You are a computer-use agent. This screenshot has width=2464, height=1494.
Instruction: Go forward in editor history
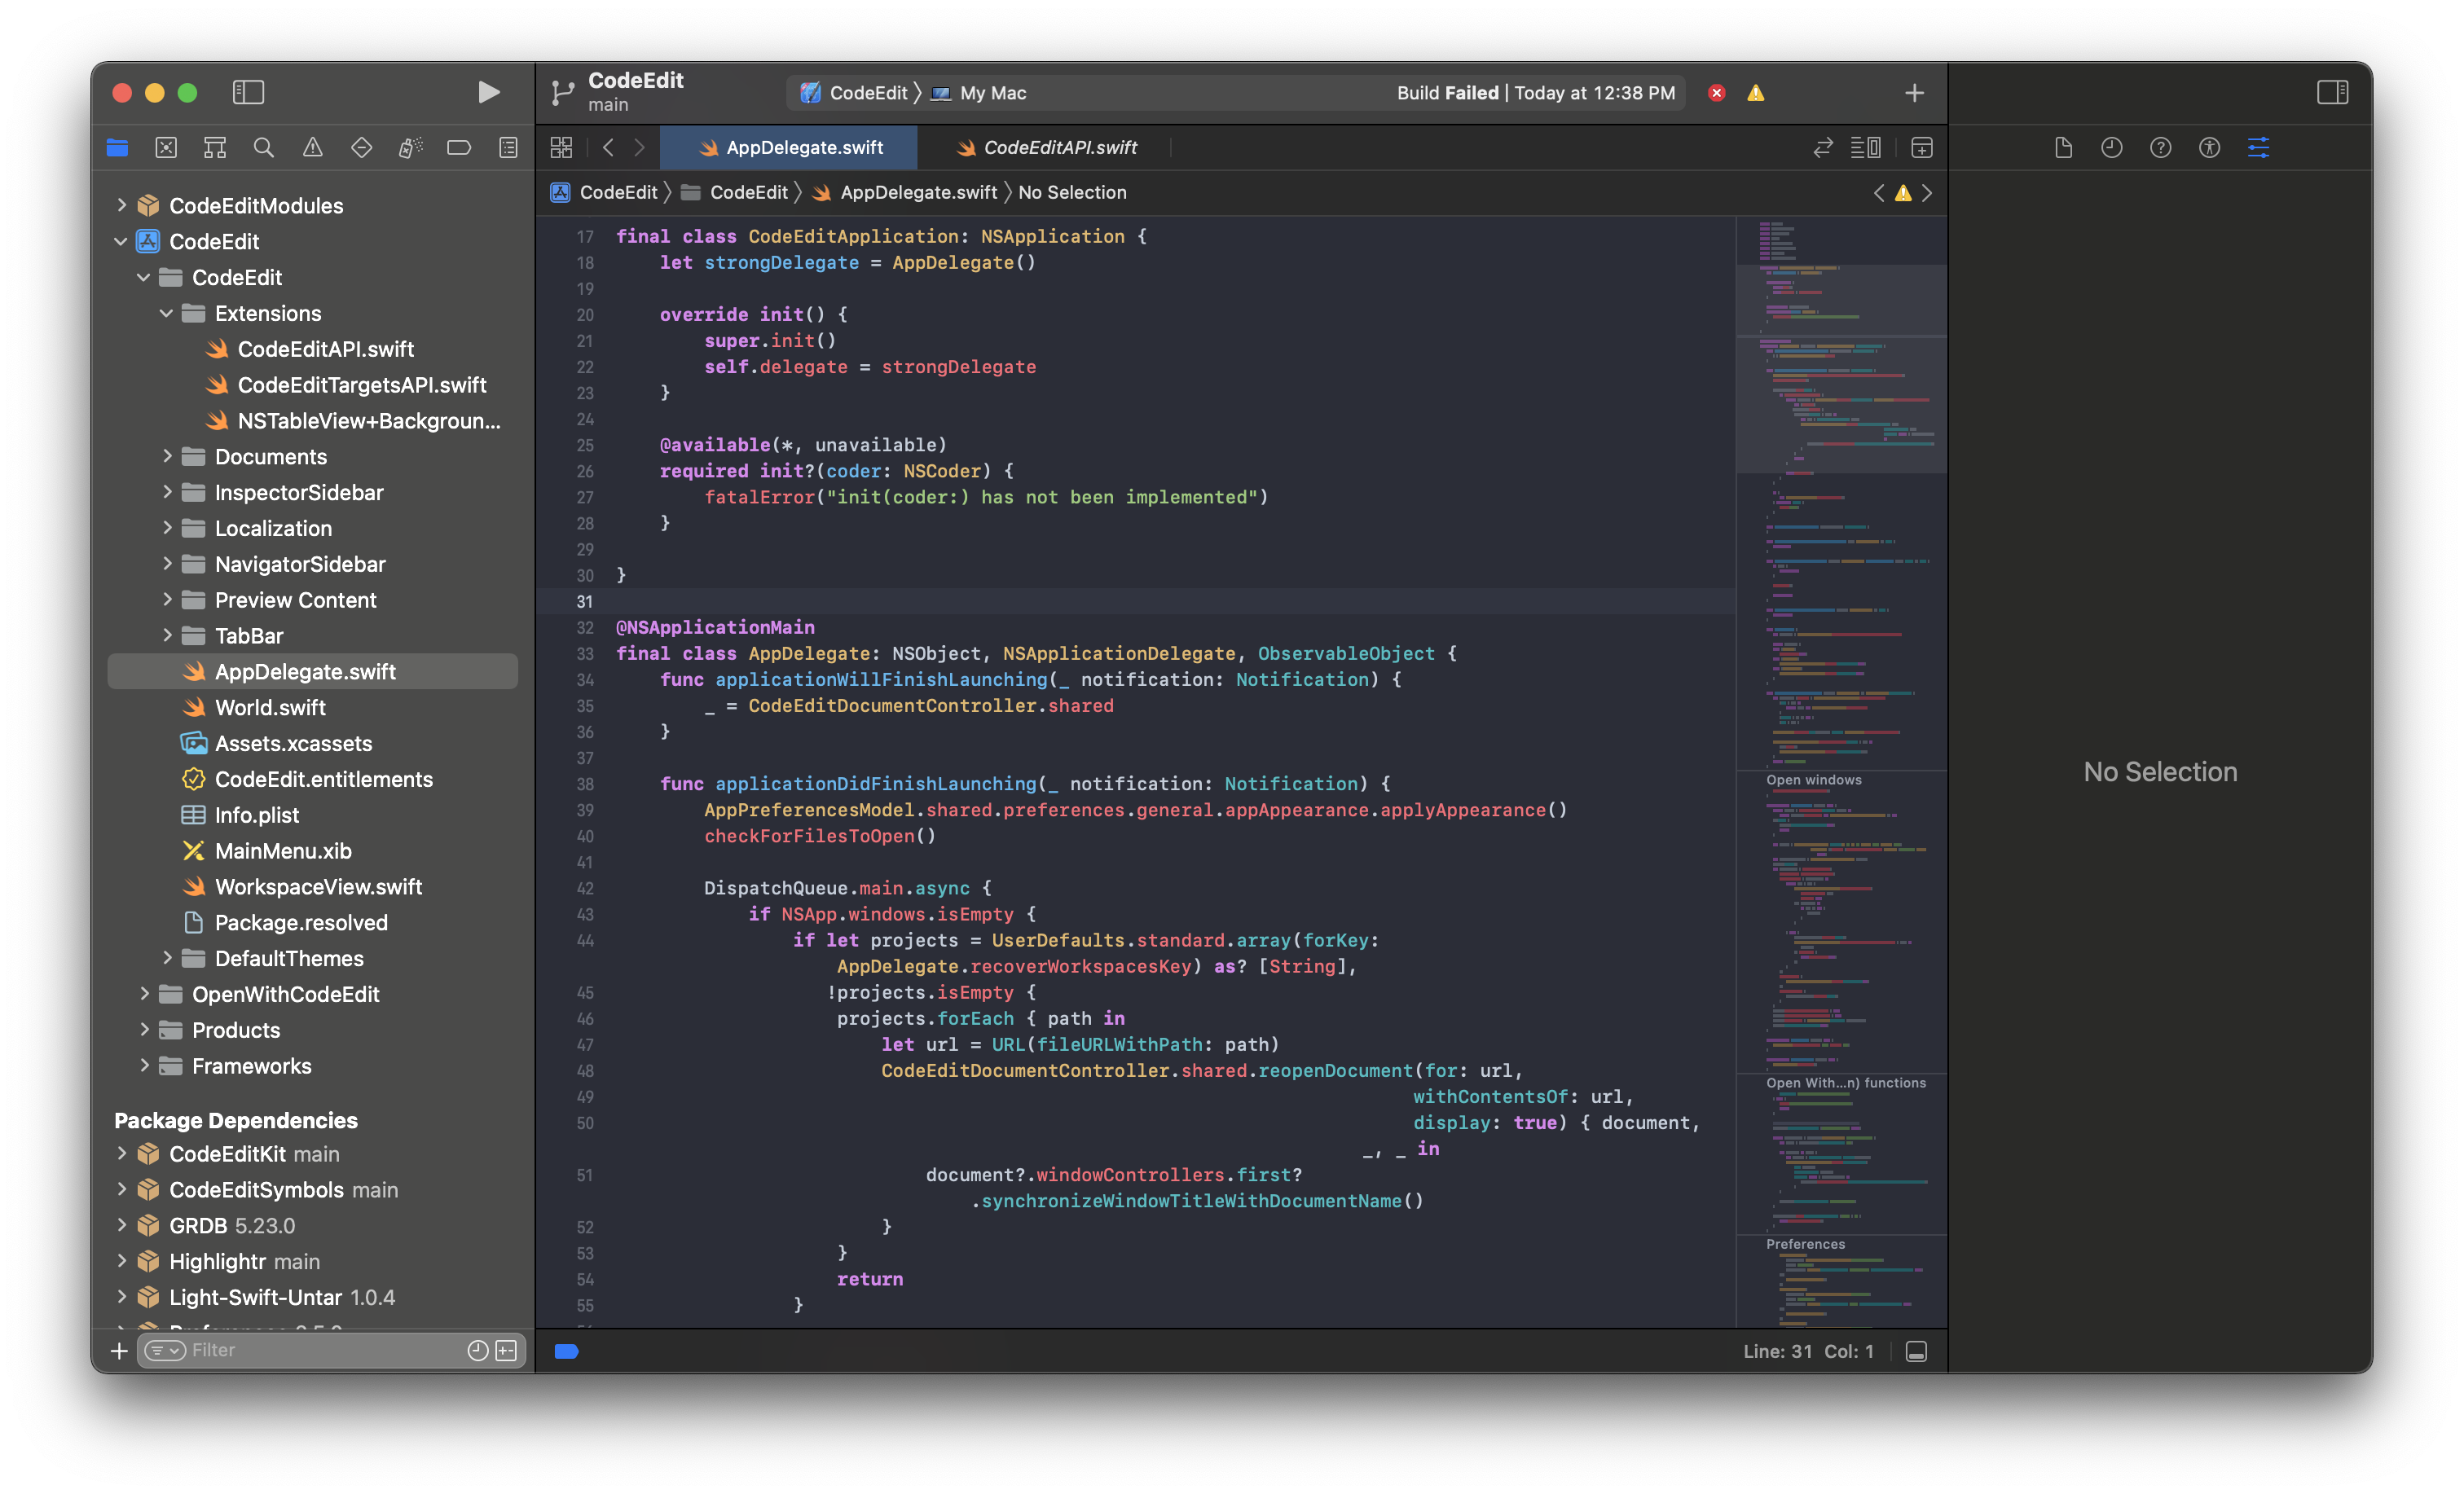pos(640,148)
